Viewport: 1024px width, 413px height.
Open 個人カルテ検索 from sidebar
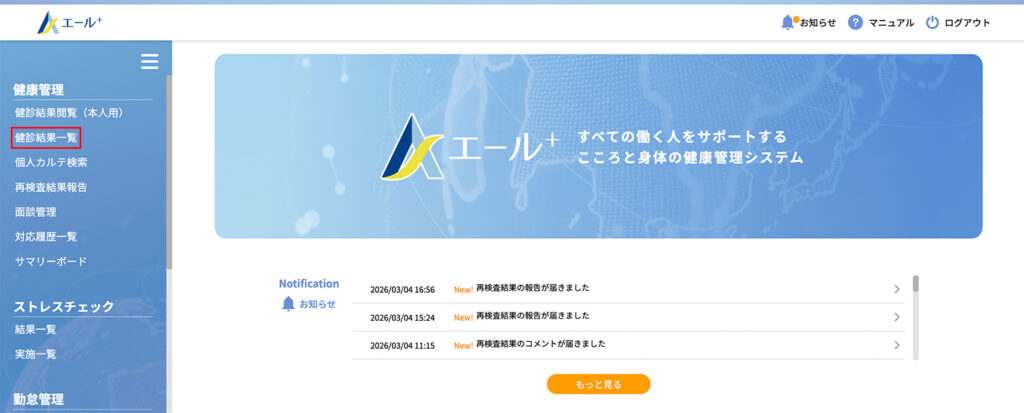(51, 162)
